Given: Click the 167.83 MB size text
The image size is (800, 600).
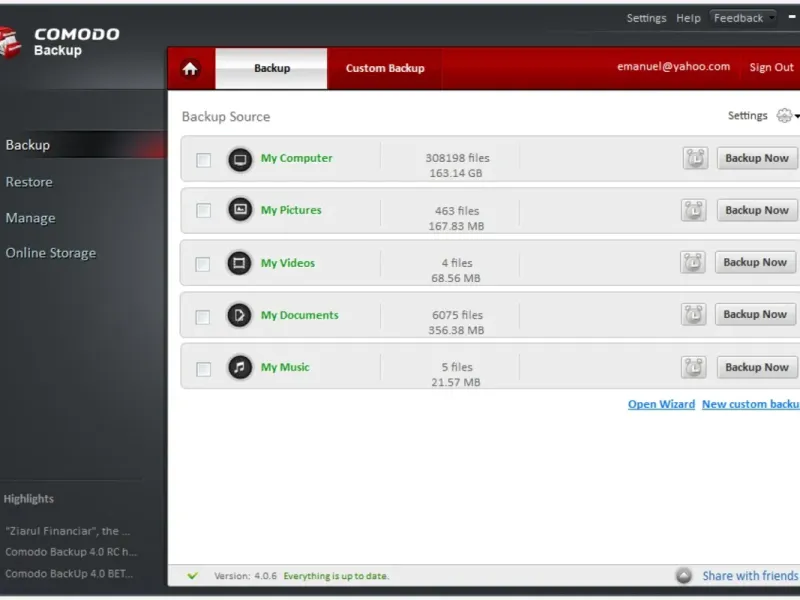Looking at the screenshot, I should pyautogui.click(x=456, y=226).
